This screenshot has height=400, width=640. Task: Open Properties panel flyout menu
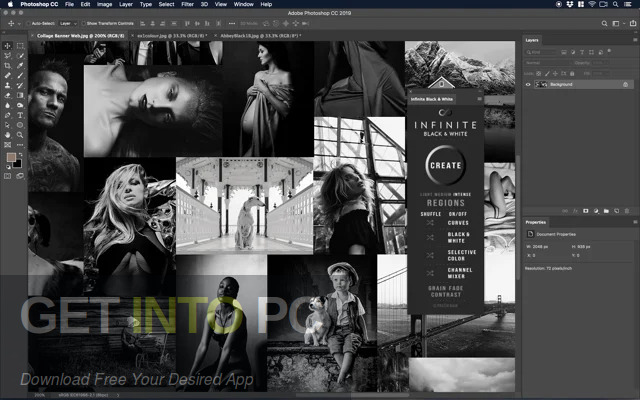click(635, 222)
